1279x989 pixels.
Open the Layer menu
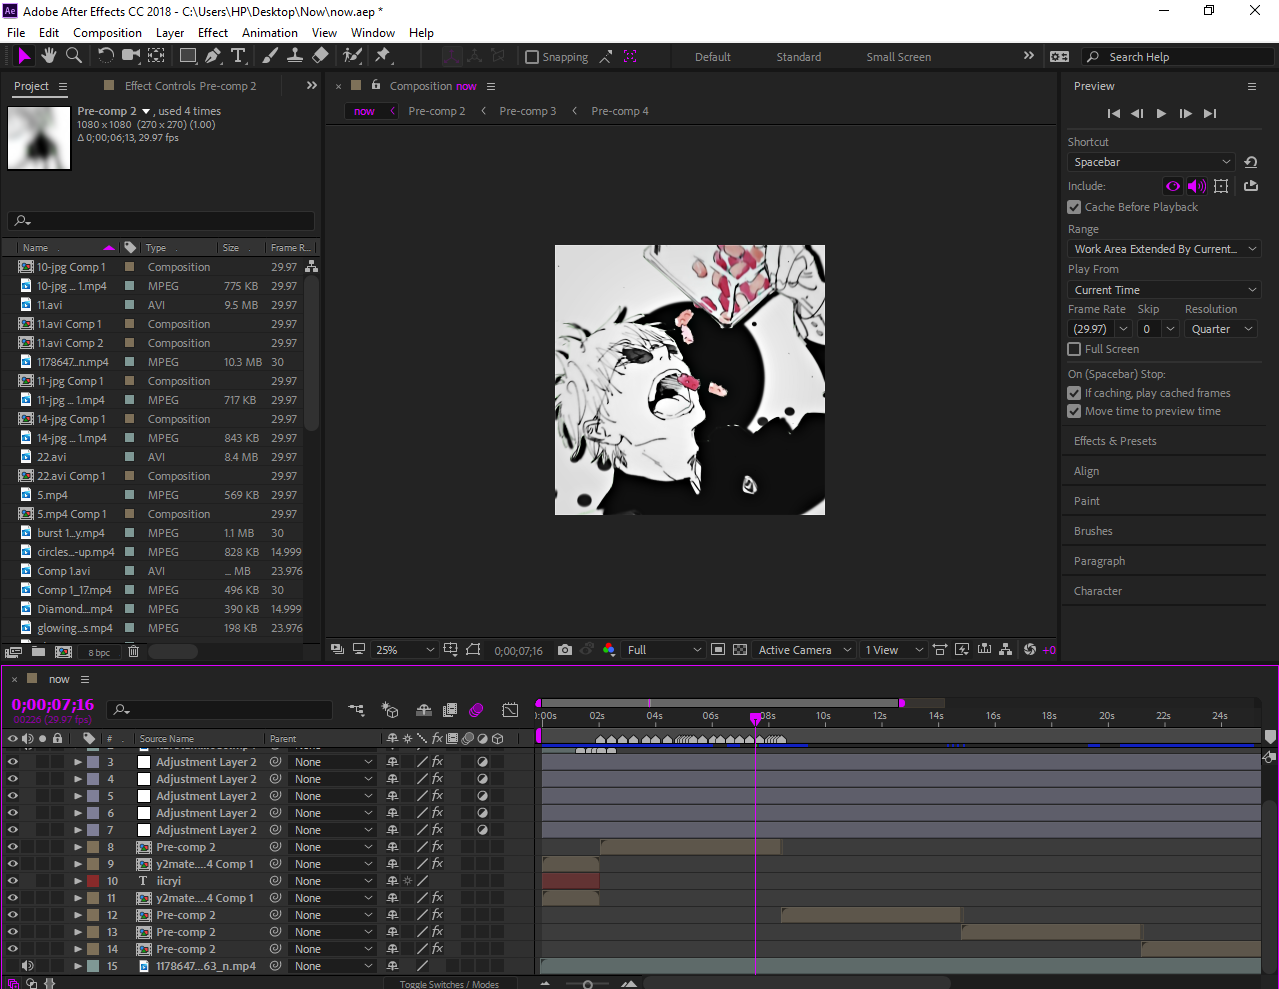point(170,33)
